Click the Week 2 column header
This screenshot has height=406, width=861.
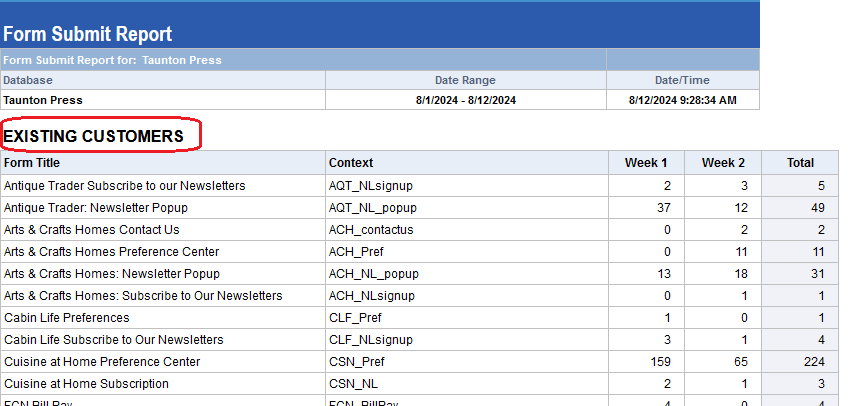coord(723,163)
